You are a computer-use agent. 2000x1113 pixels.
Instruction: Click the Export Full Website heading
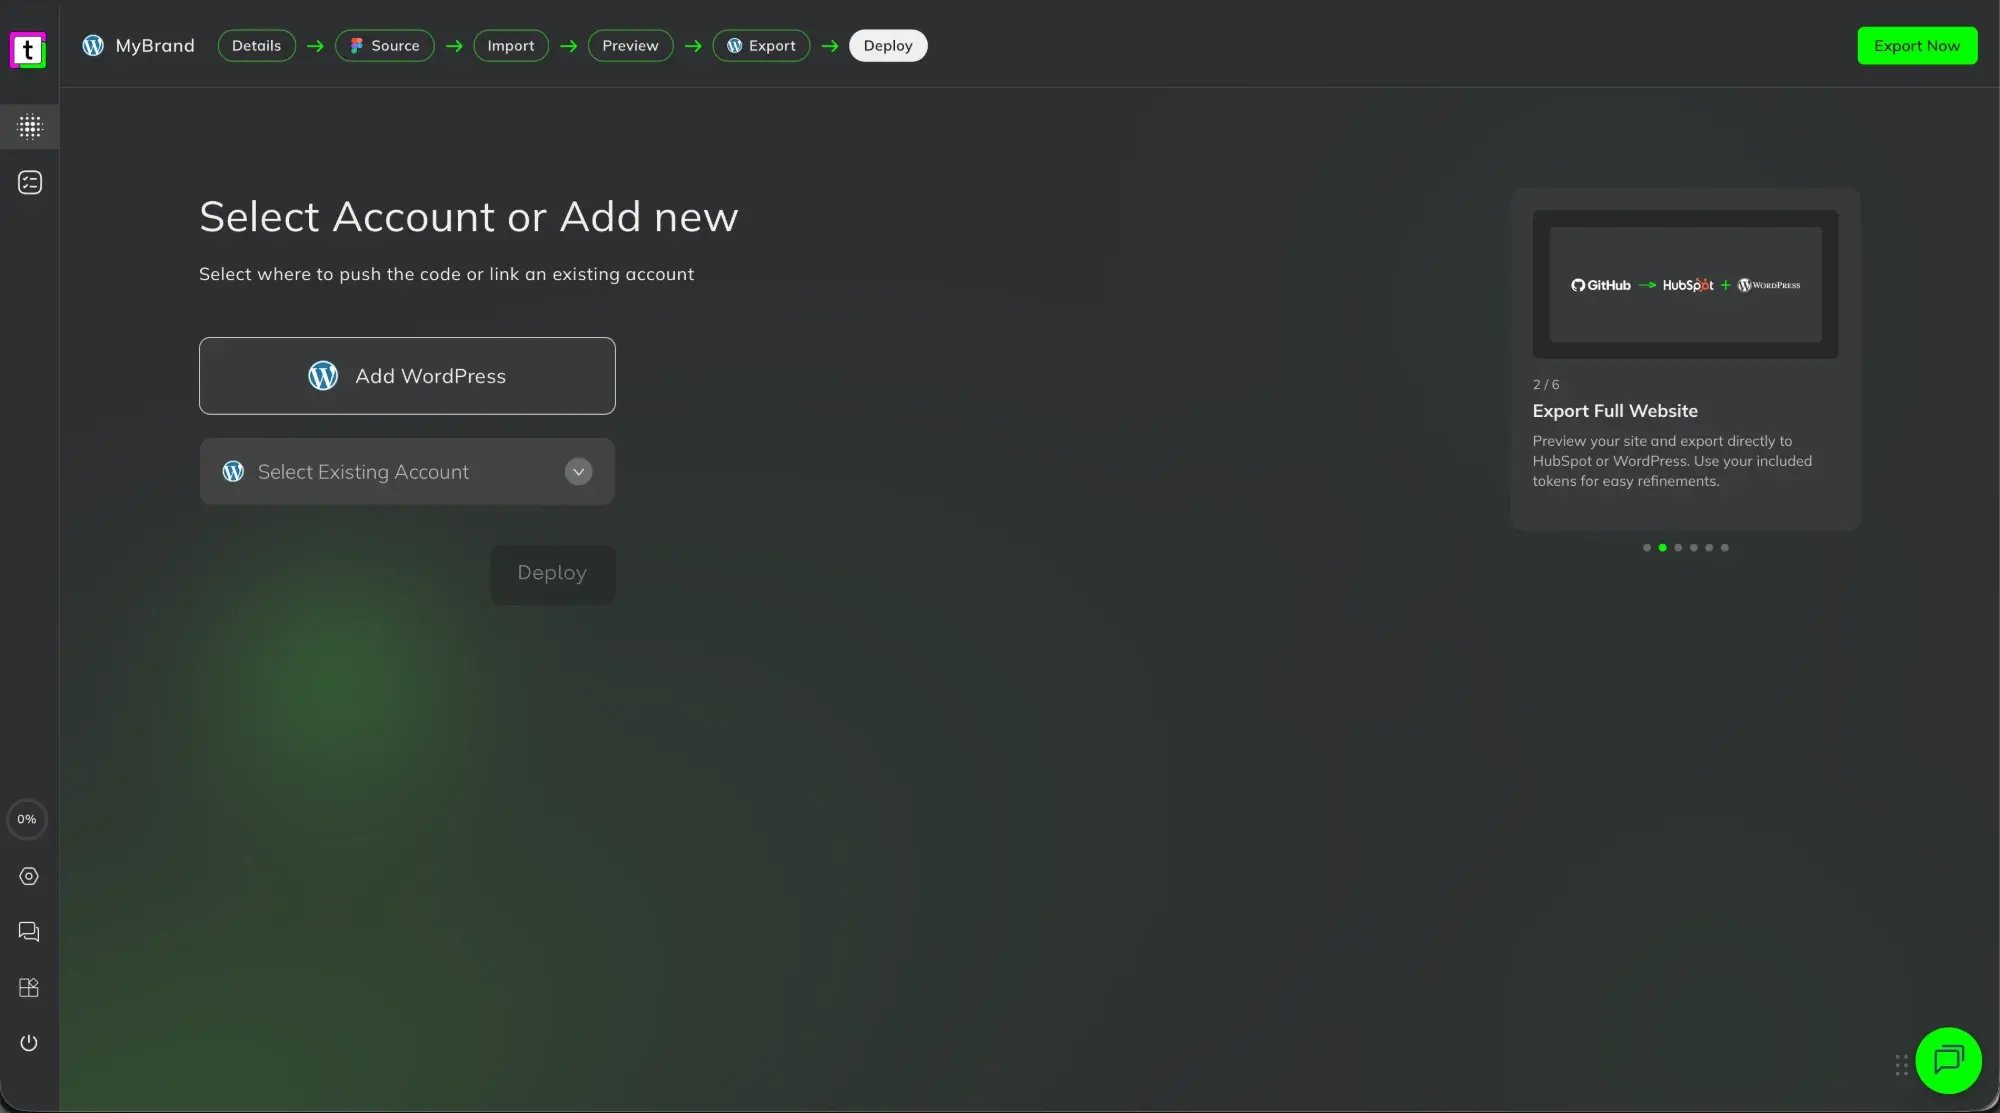click(x=1615, y=411)
